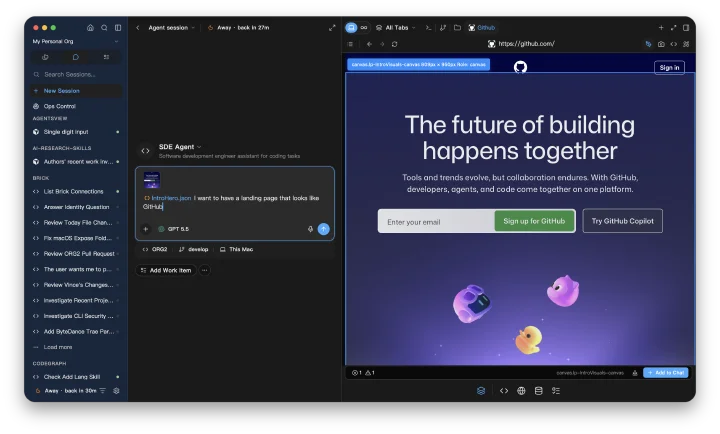Click the plus attachment button in the prompt box
The width and height of the screenshot is (720, 434).
pos(146,229)
